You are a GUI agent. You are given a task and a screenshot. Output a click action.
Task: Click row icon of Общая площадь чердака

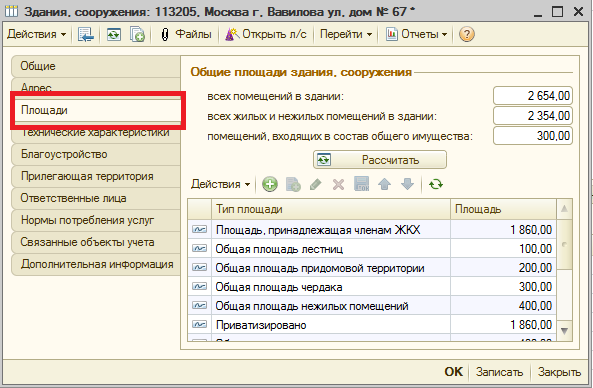[199, 286]
